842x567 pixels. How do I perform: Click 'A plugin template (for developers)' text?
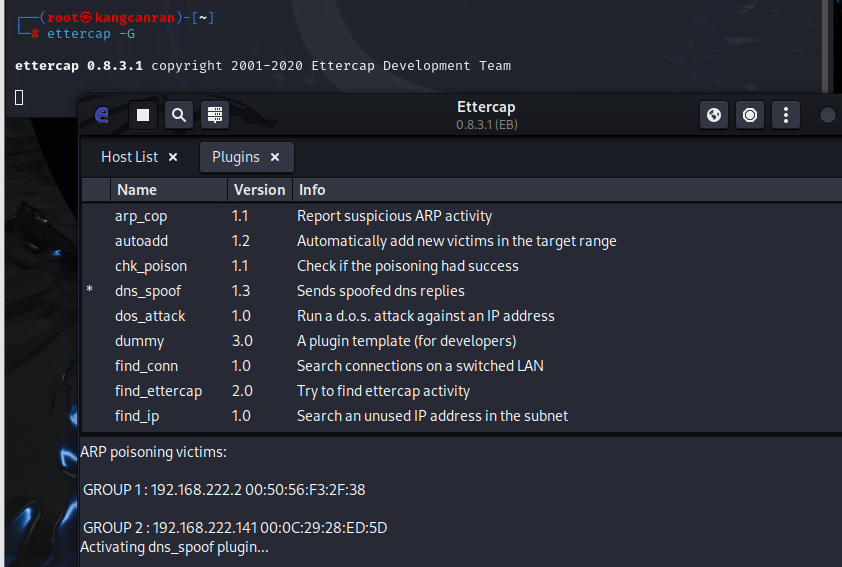407,341
